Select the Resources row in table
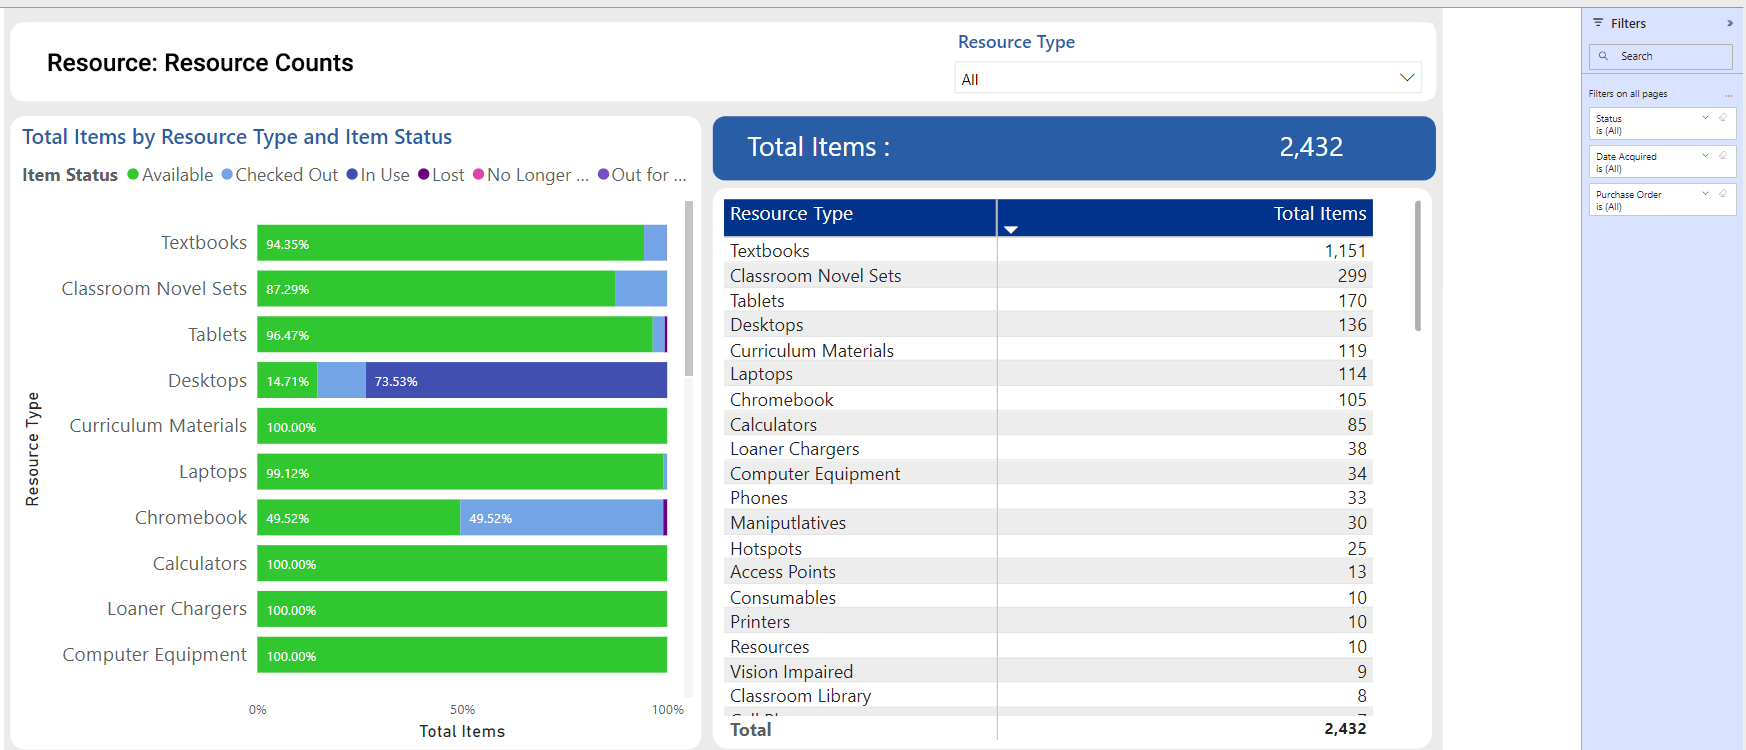Viewport: 1746px width, 750px height. point(1048,647)
